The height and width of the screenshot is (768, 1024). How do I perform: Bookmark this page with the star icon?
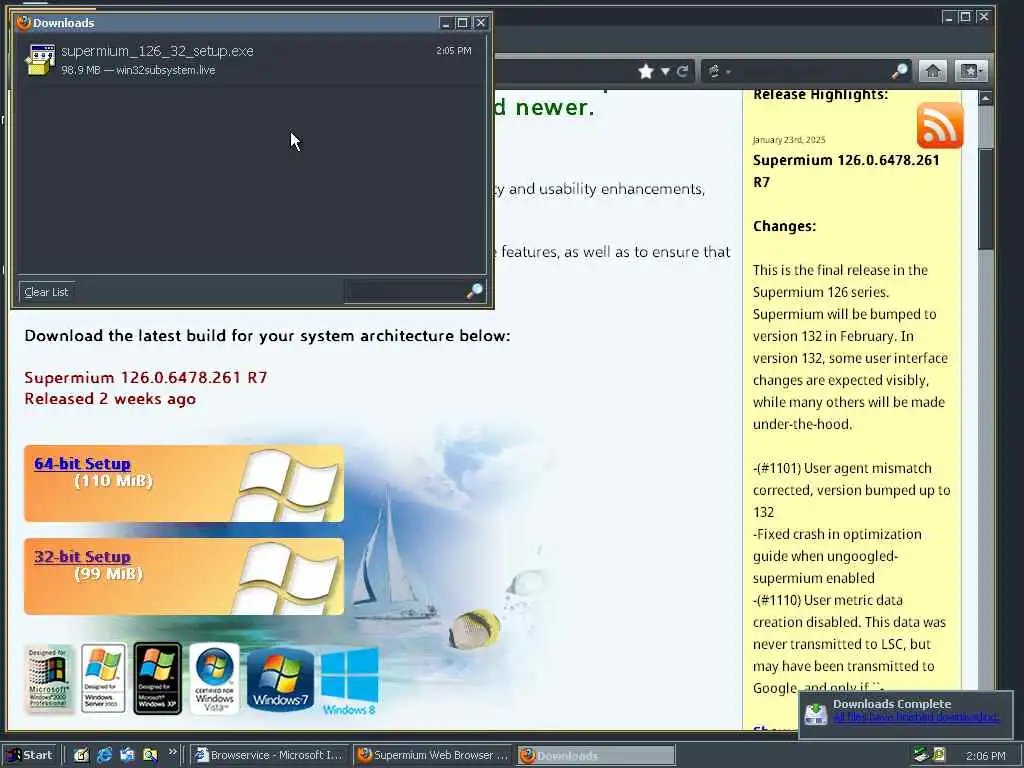(x=646, y=71)
